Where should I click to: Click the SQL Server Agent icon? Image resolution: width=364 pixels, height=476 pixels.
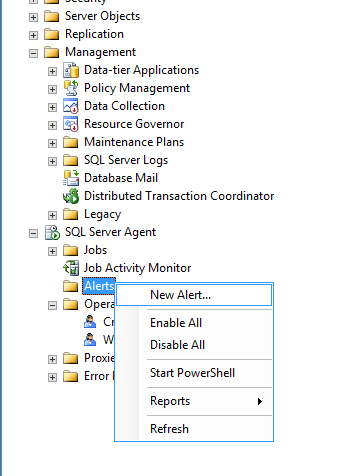click(52, 232)
